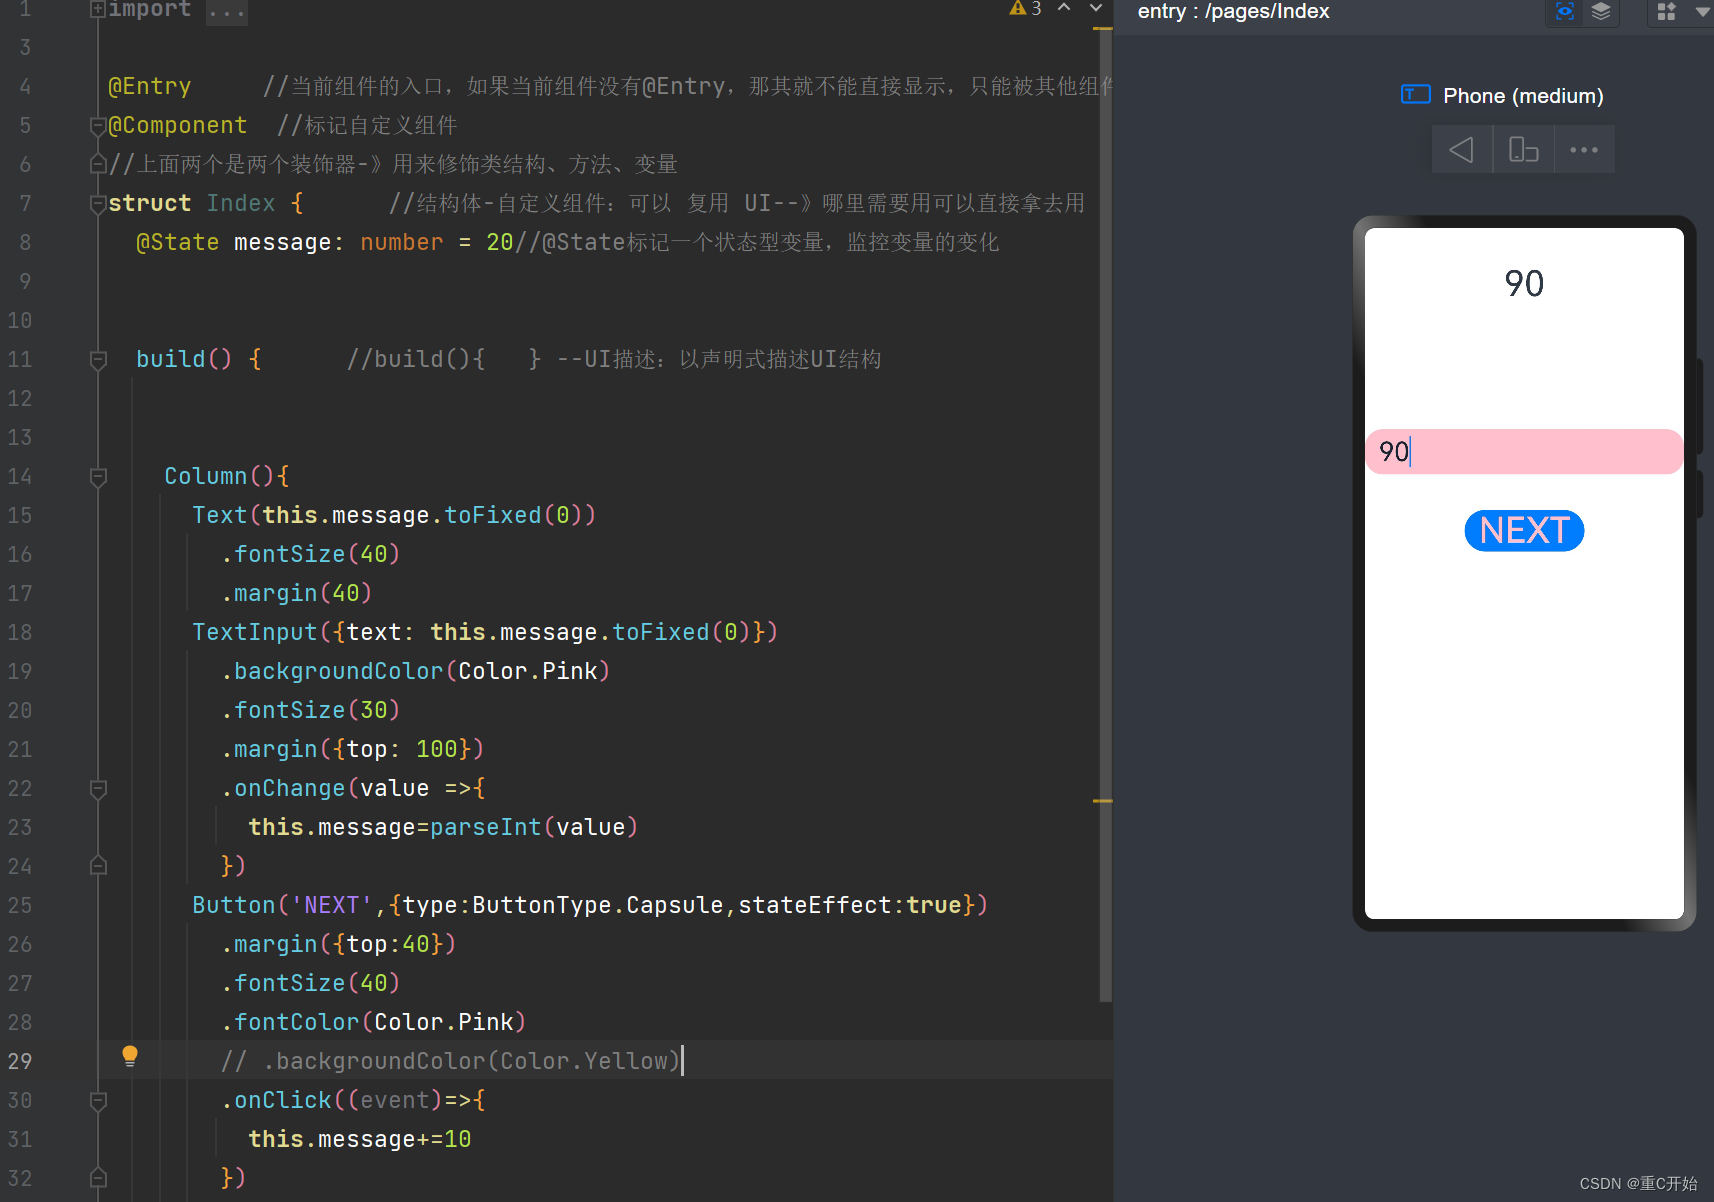
Task: Click the entry : /pages/Index header
Action: click(x=1232, y=12)
